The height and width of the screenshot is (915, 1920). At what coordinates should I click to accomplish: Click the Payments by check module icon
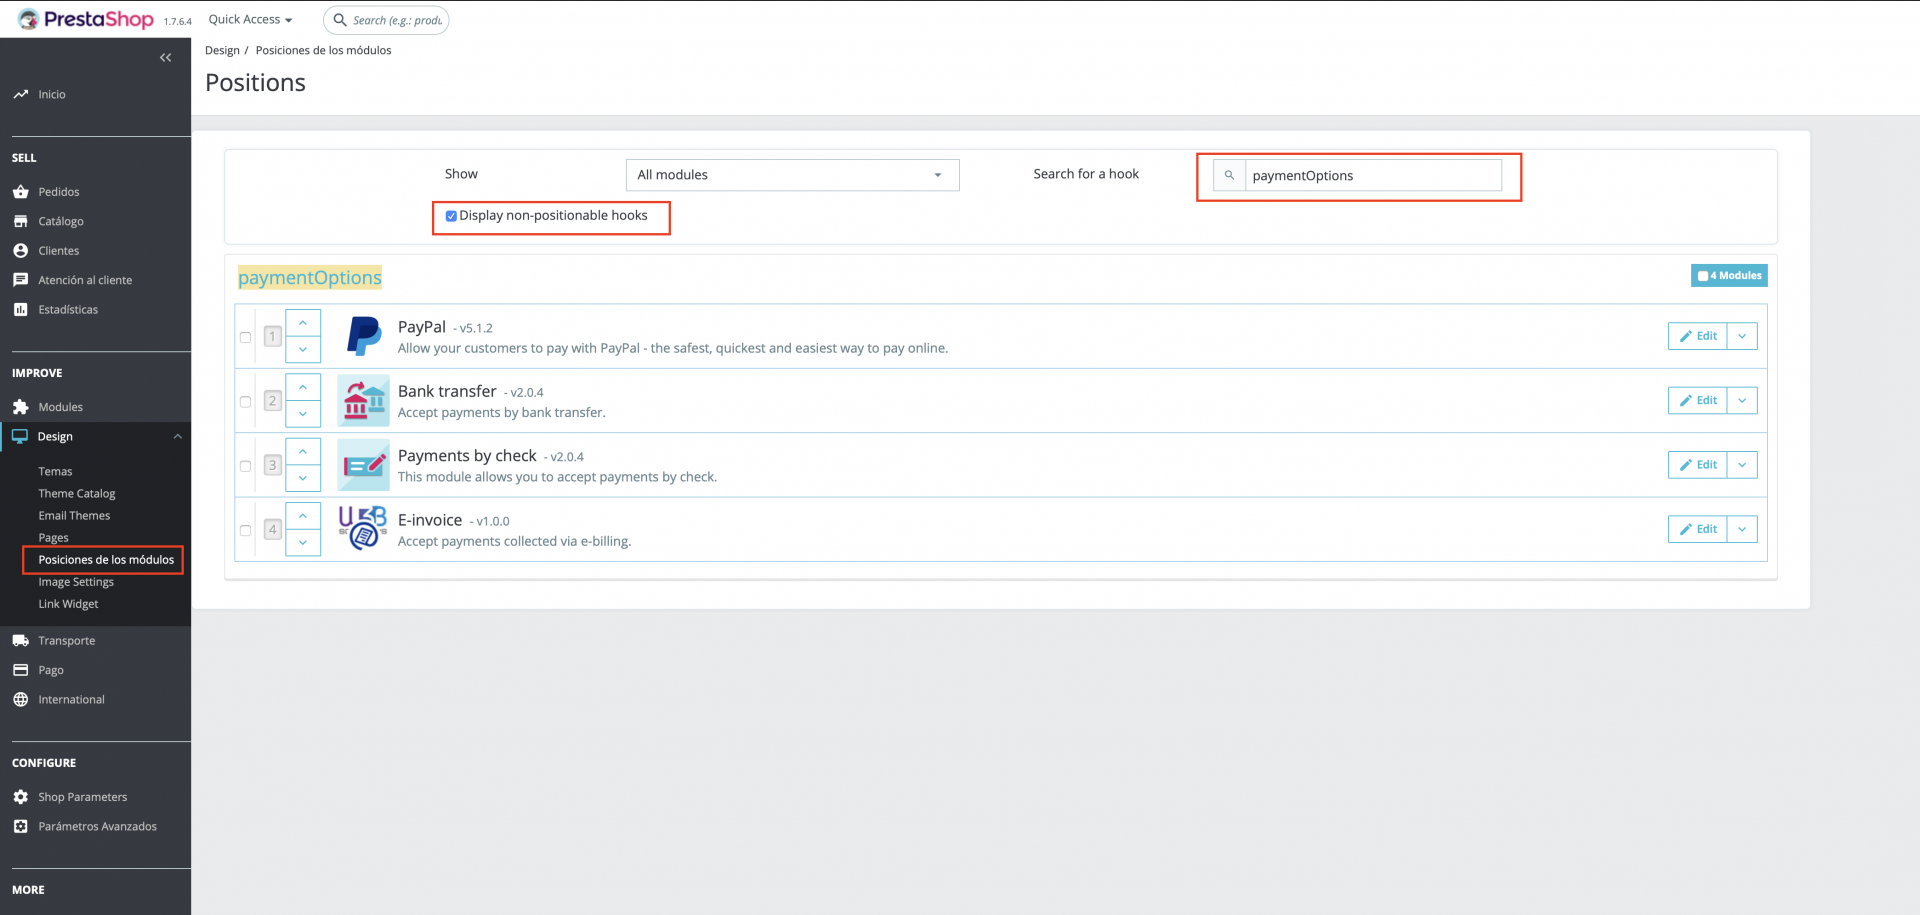pyautogui.click(x=363, y=465)
